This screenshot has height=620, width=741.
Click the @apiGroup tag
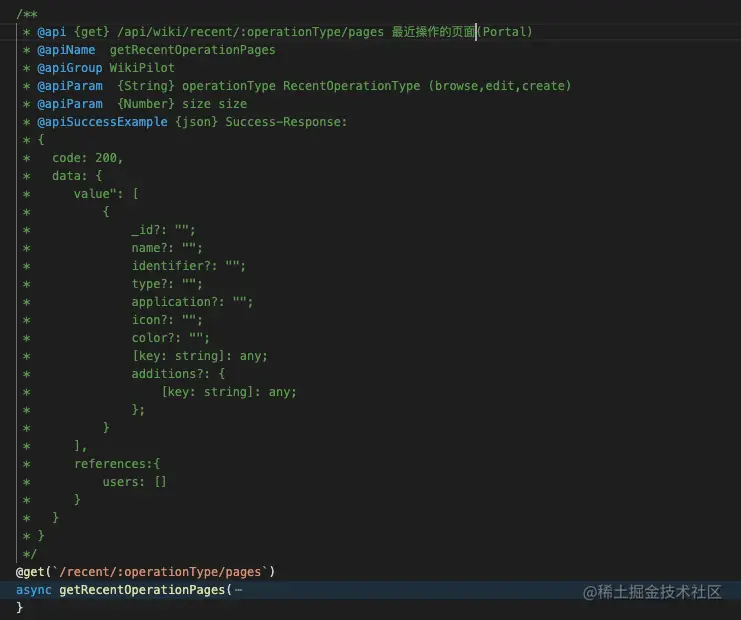[69, 68]
